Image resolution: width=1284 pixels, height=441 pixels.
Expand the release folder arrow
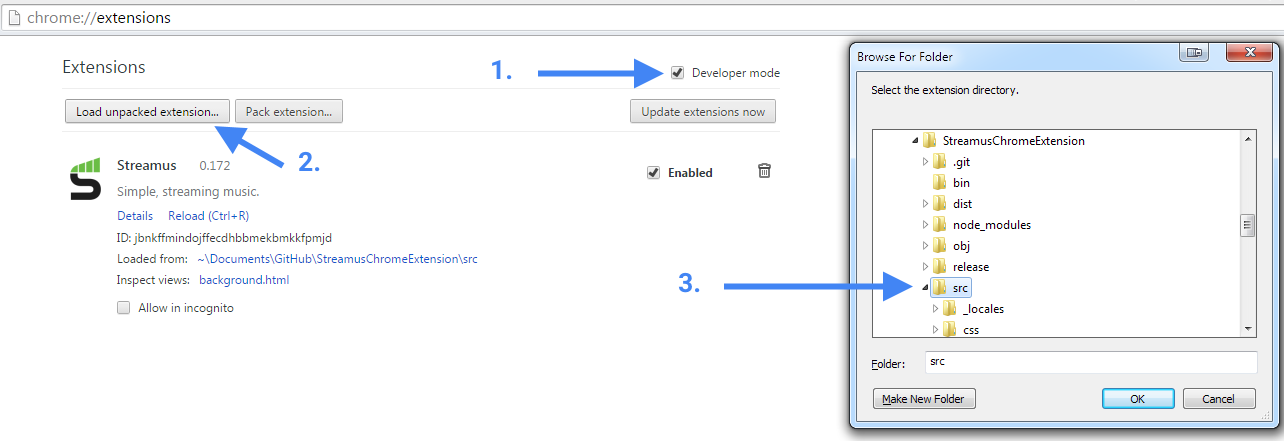(x=925, y=267)
